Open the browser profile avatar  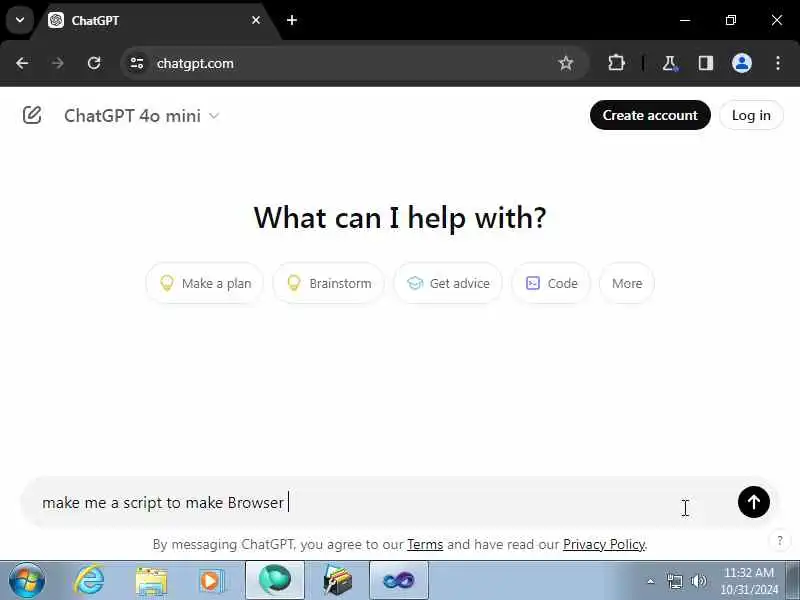pyautogui.click(x=741, y=63)
